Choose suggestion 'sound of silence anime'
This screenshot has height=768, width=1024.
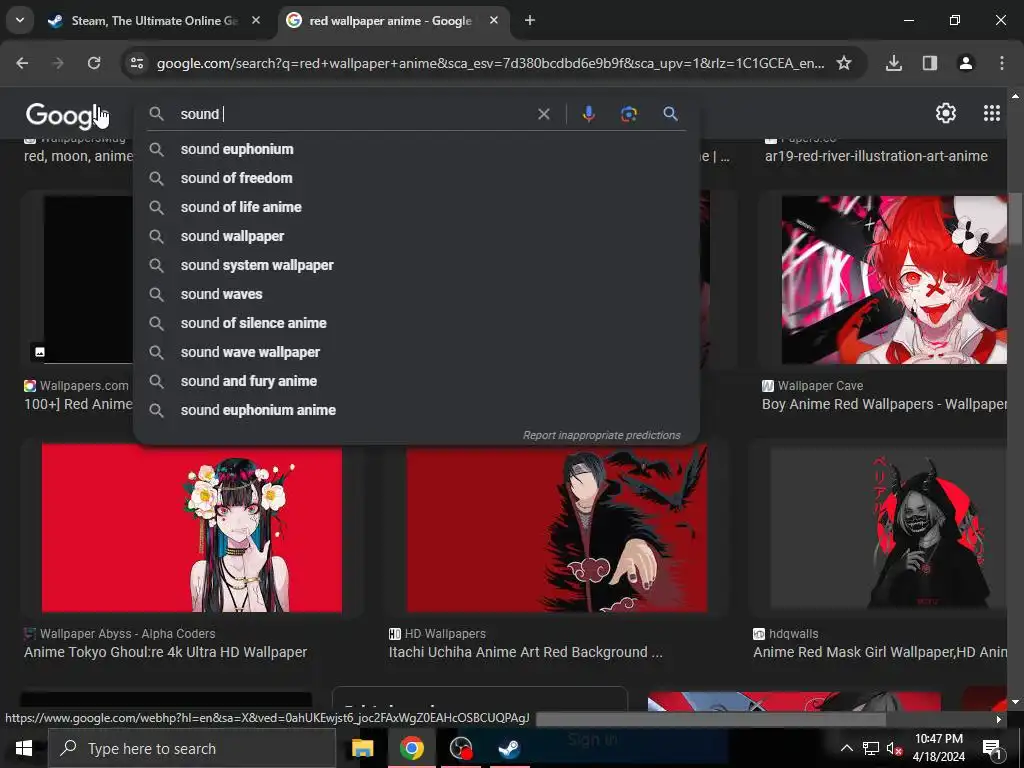(416, 323)
